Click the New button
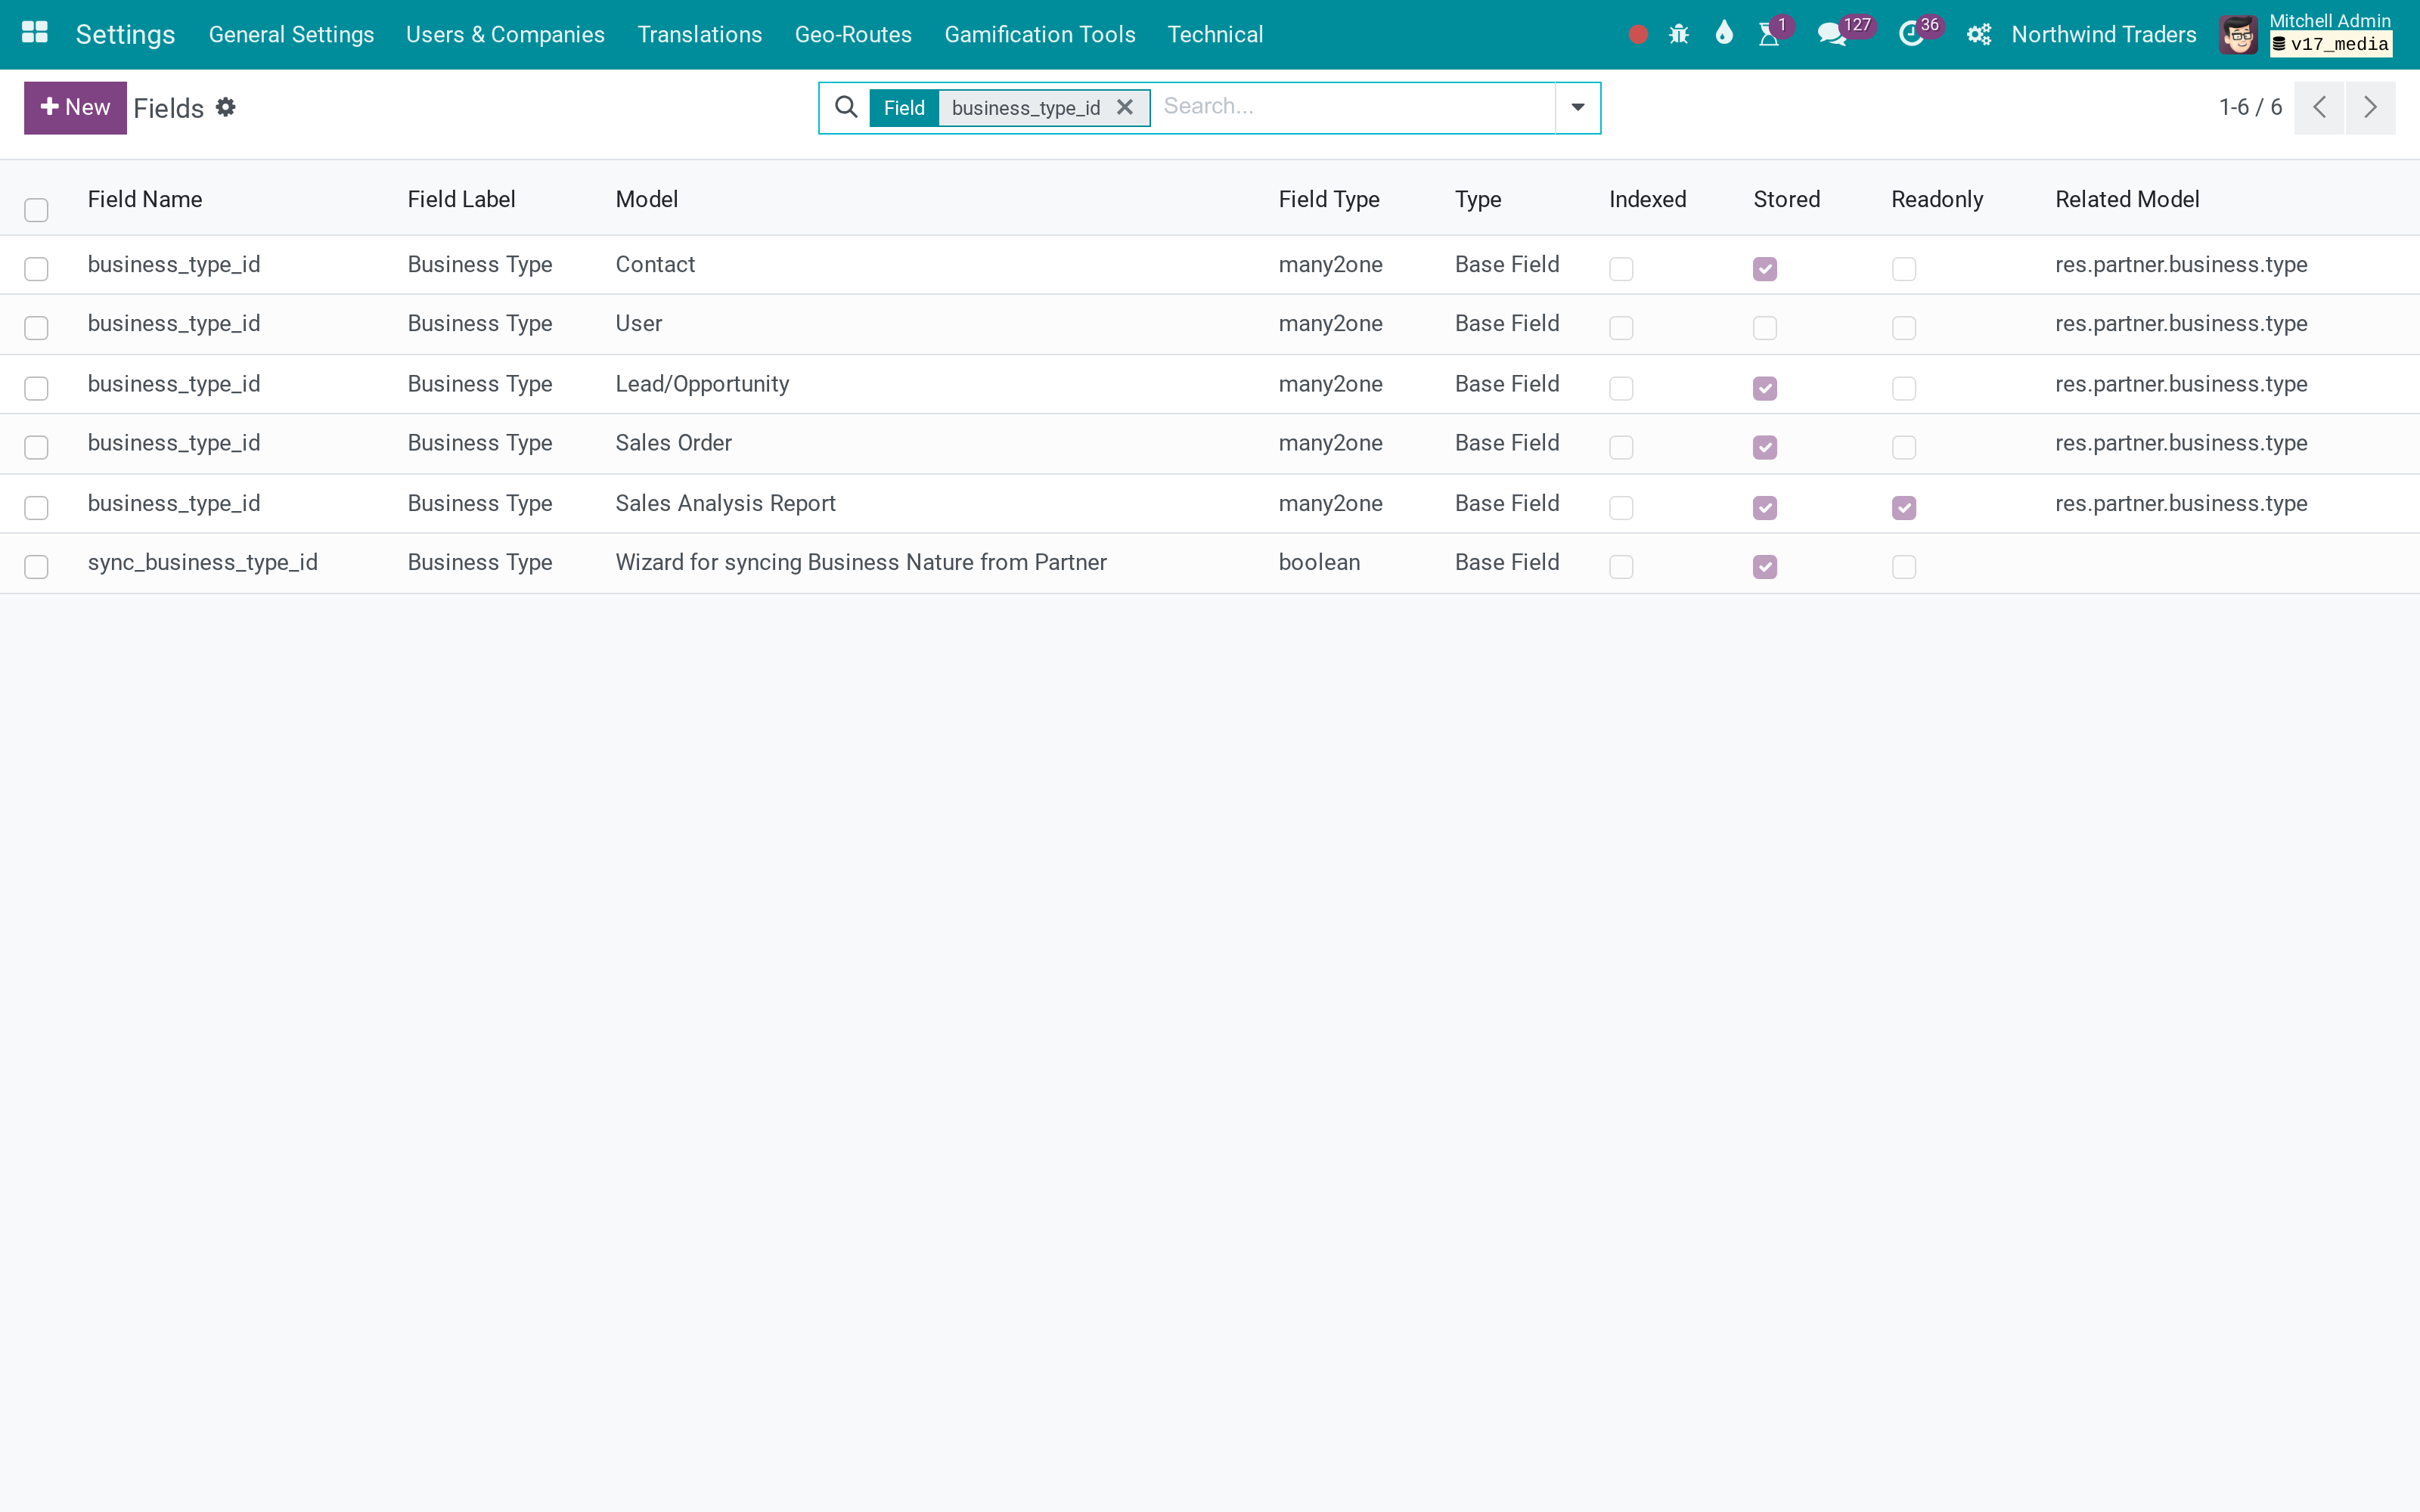2420x1512 pixels. tap(75, 107)
